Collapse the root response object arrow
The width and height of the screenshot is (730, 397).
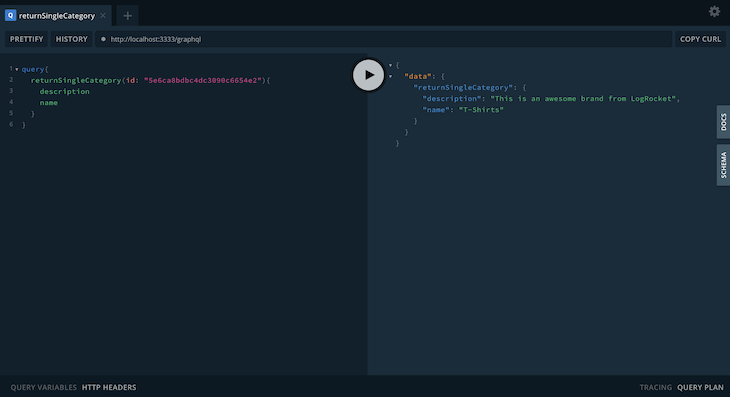pyautogui.click(x=390, y=65)
